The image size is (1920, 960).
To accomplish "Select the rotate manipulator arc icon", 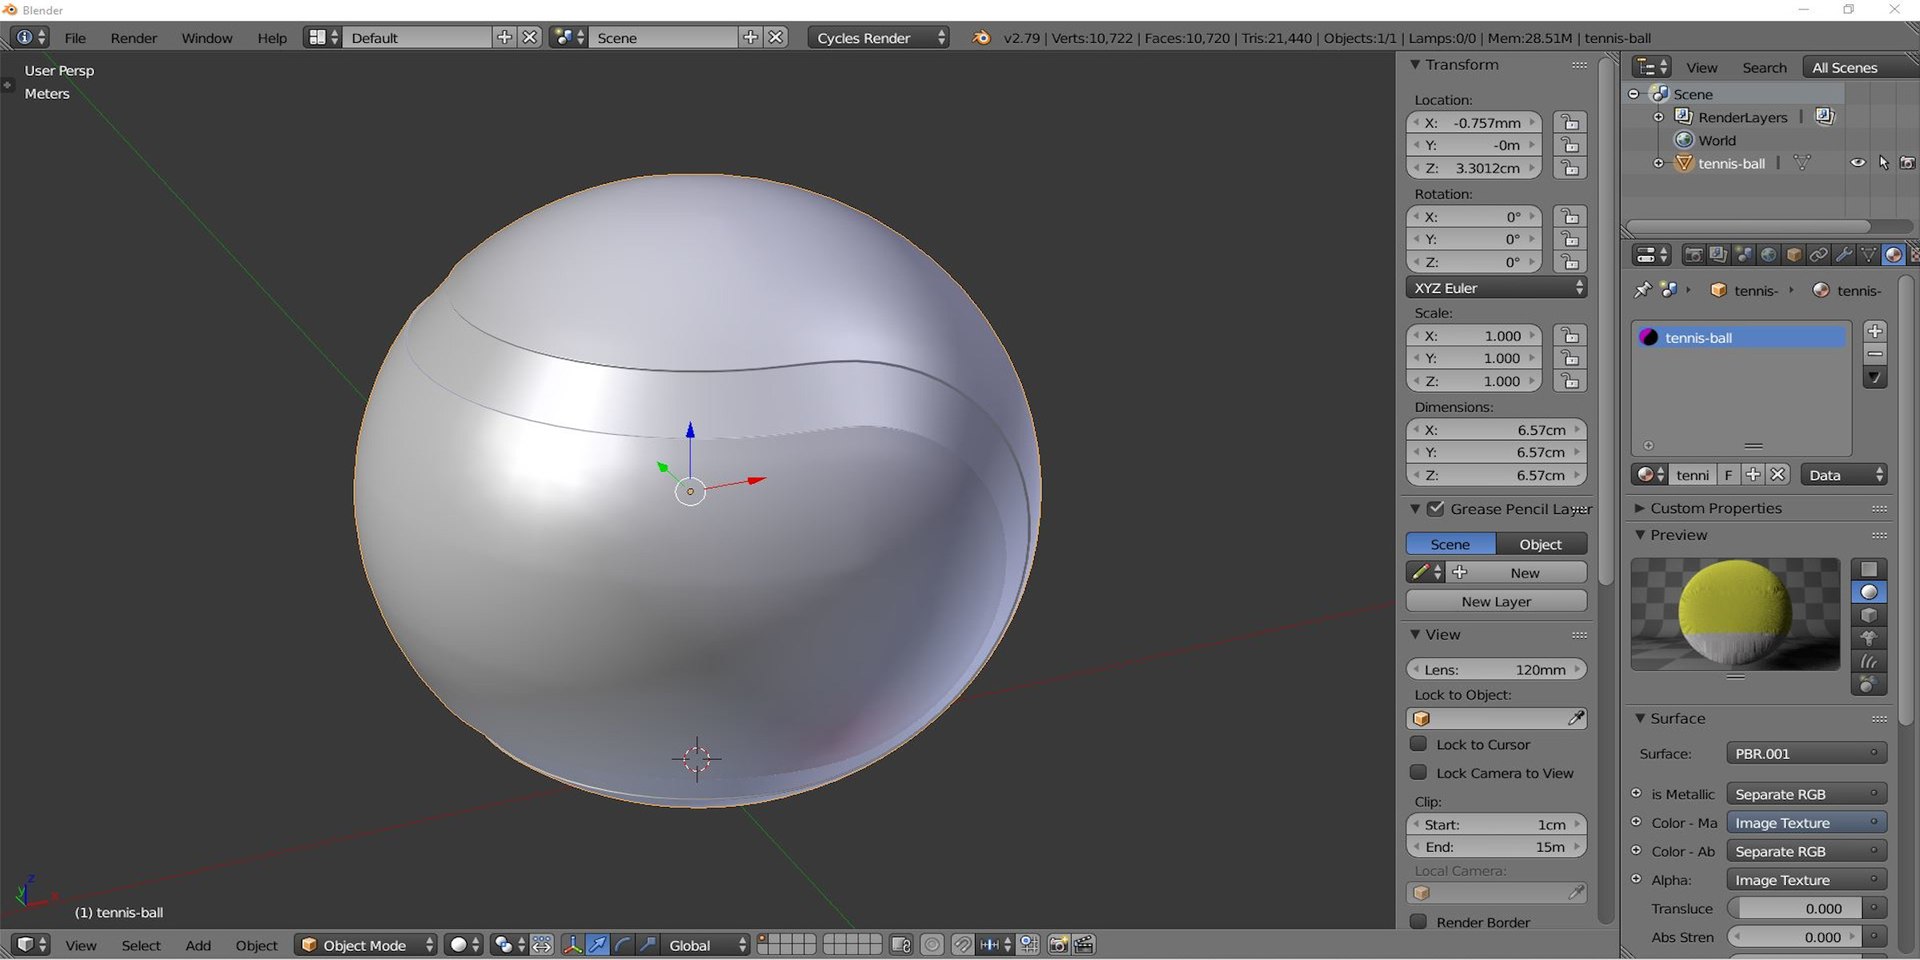I will [x=622, y=945].
